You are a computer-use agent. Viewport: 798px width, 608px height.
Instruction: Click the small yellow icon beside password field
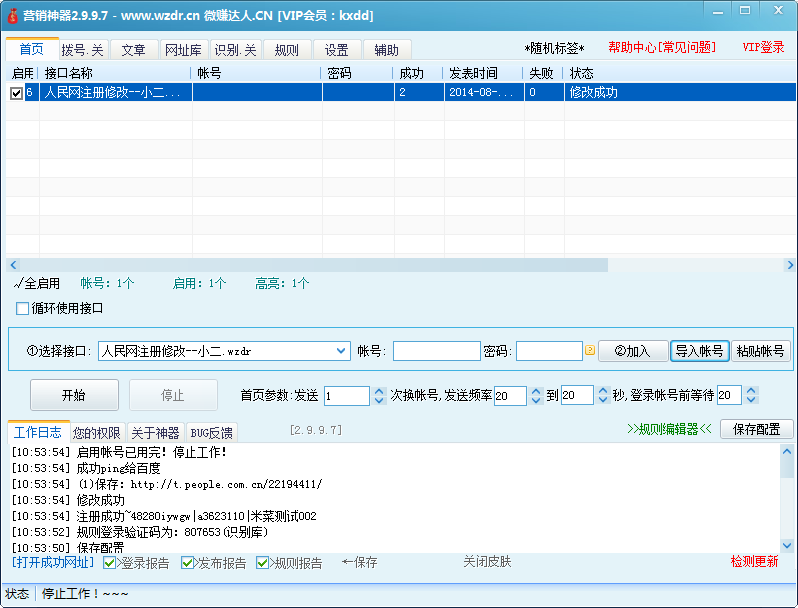point(590,351)
